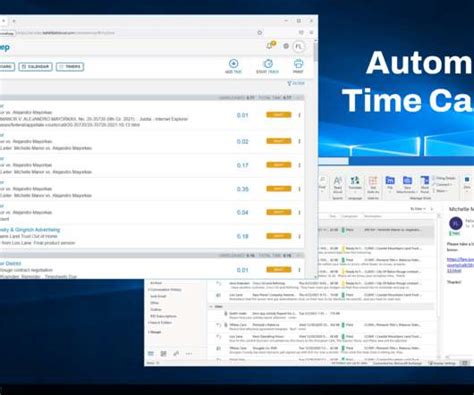Open the settings gear beside the FL avatar
The image size is (474, 395).
(286, 46)
